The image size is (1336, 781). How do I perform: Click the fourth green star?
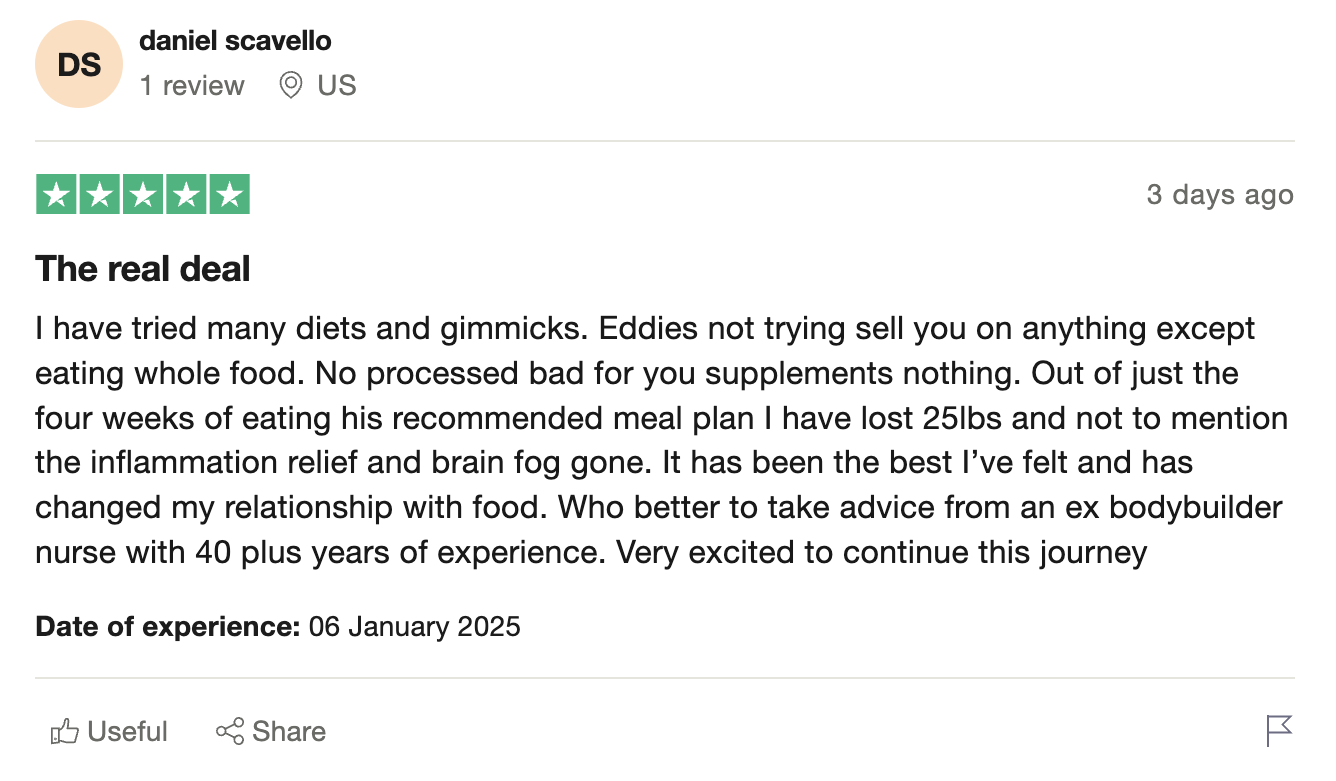pos(186,195)
